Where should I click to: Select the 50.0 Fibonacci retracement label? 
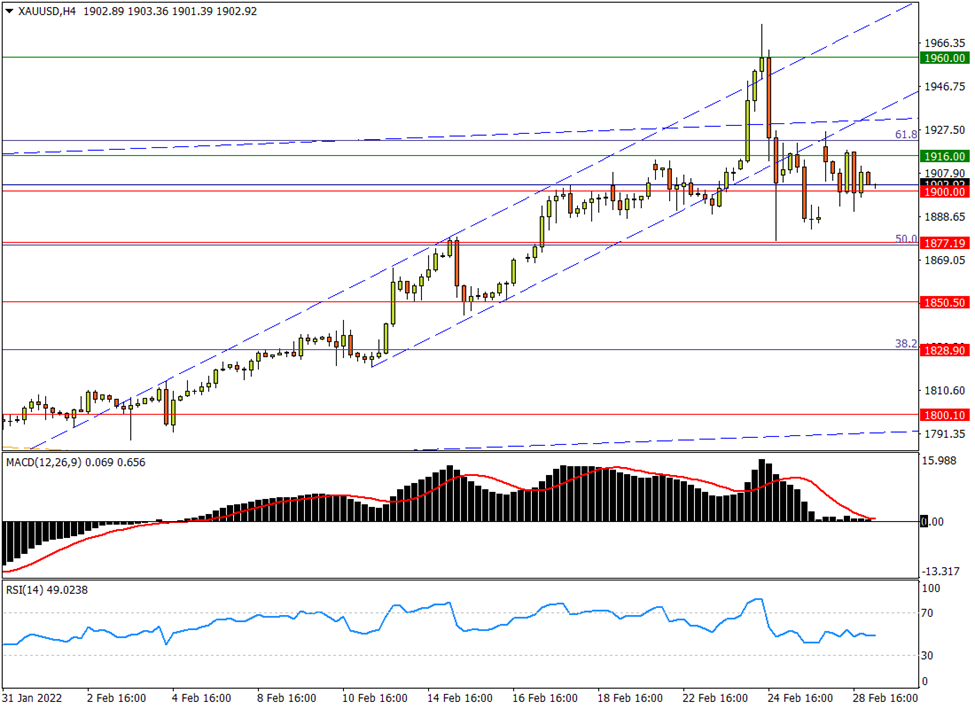[905, 239]
